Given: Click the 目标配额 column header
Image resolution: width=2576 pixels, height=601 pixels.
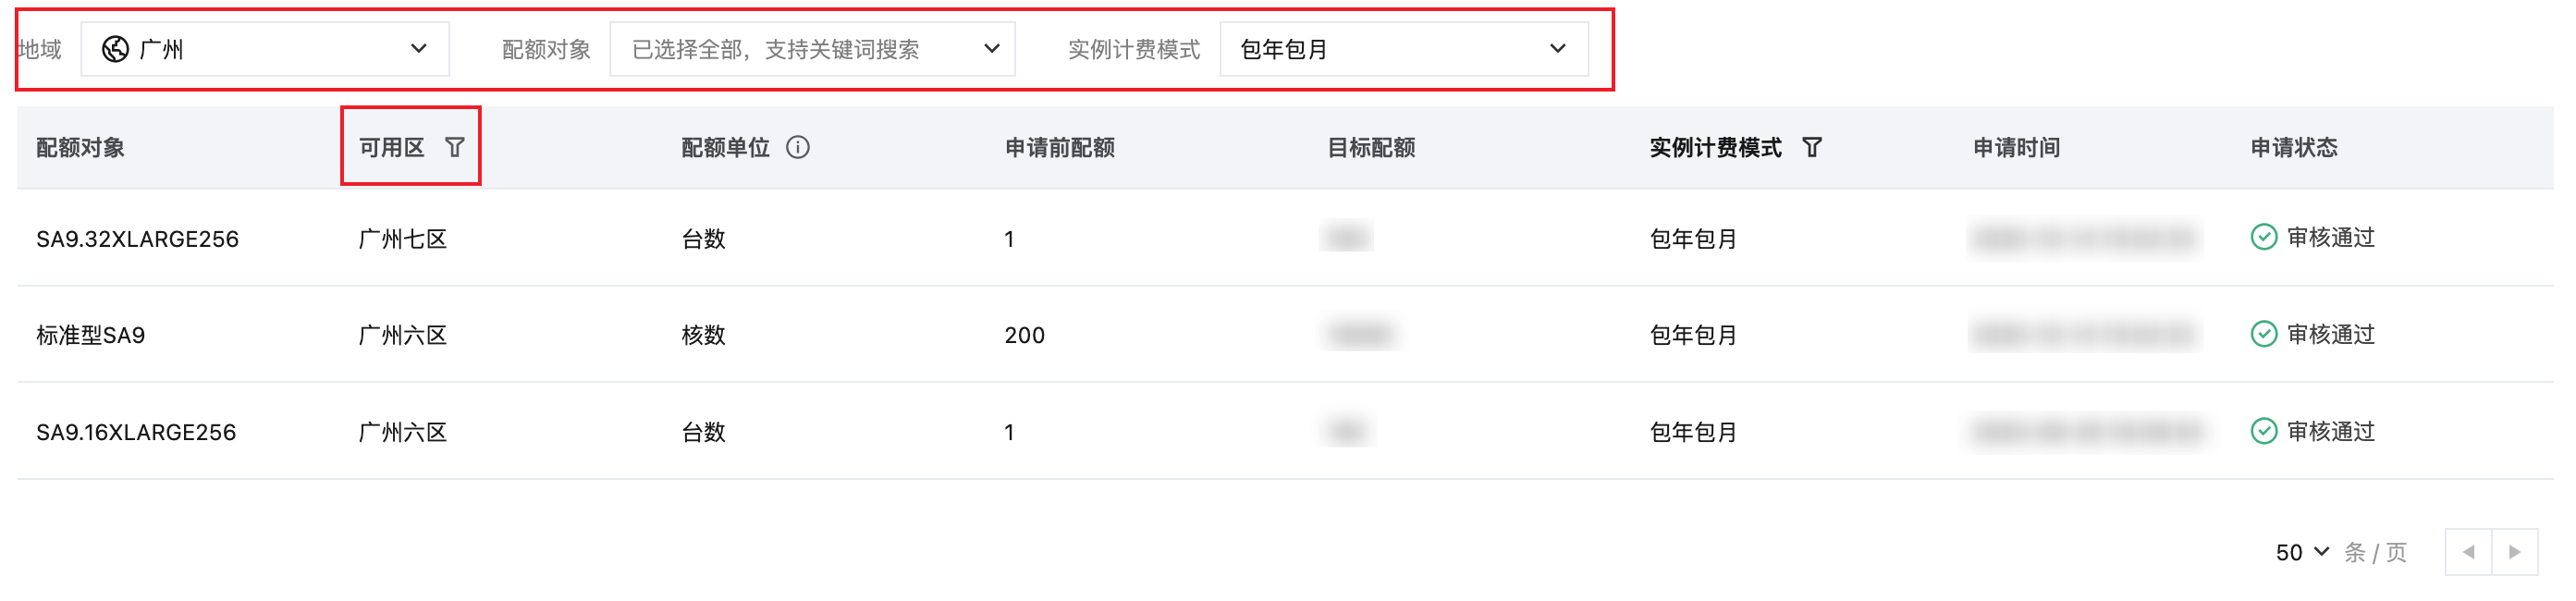Looking at the screenshot, I should click(1370, 148).
